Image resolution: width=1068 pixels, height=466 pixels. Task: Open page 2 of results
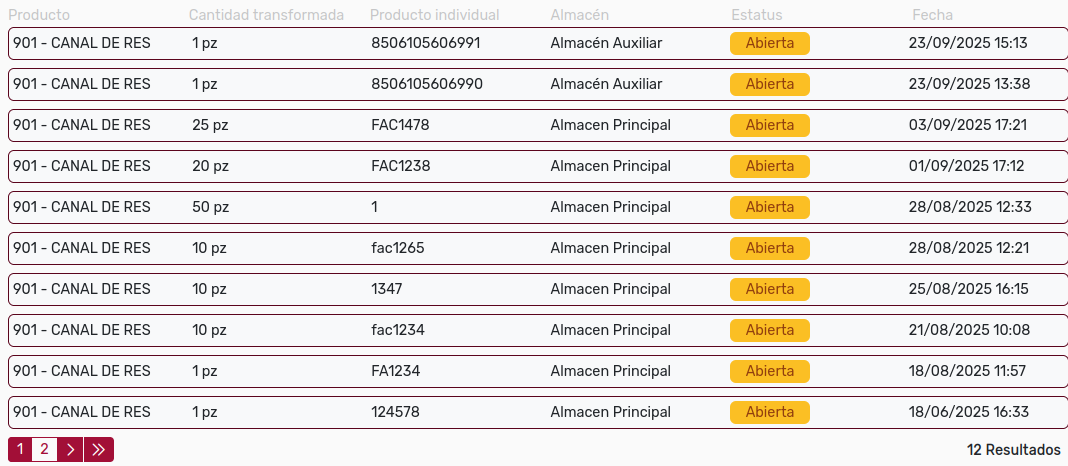[44, 450]
